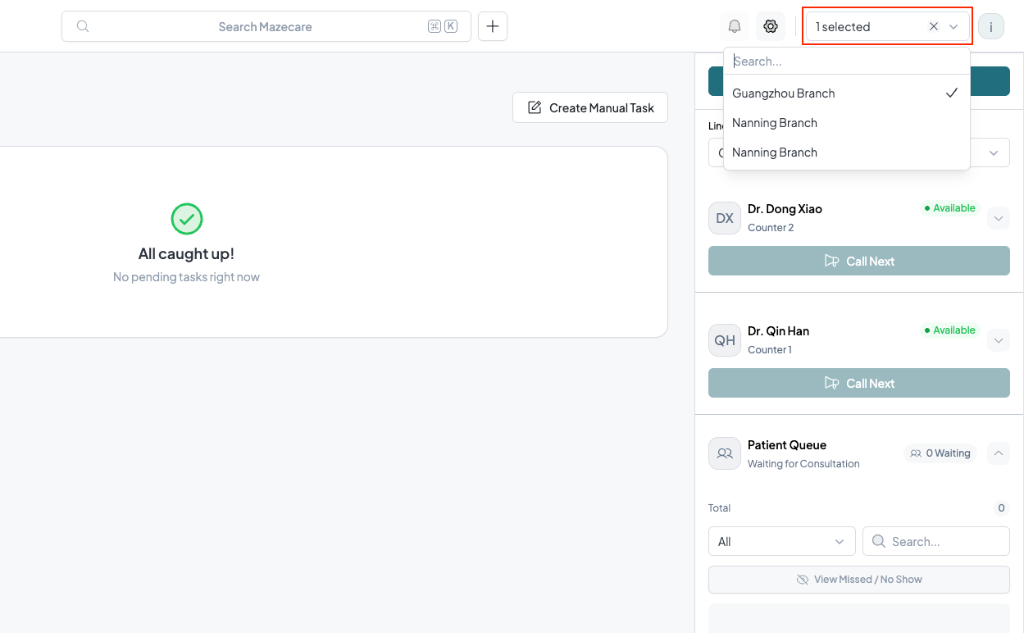
Task: Click Call Next for Dr. Dong Xiao
Action: [859, 261]
